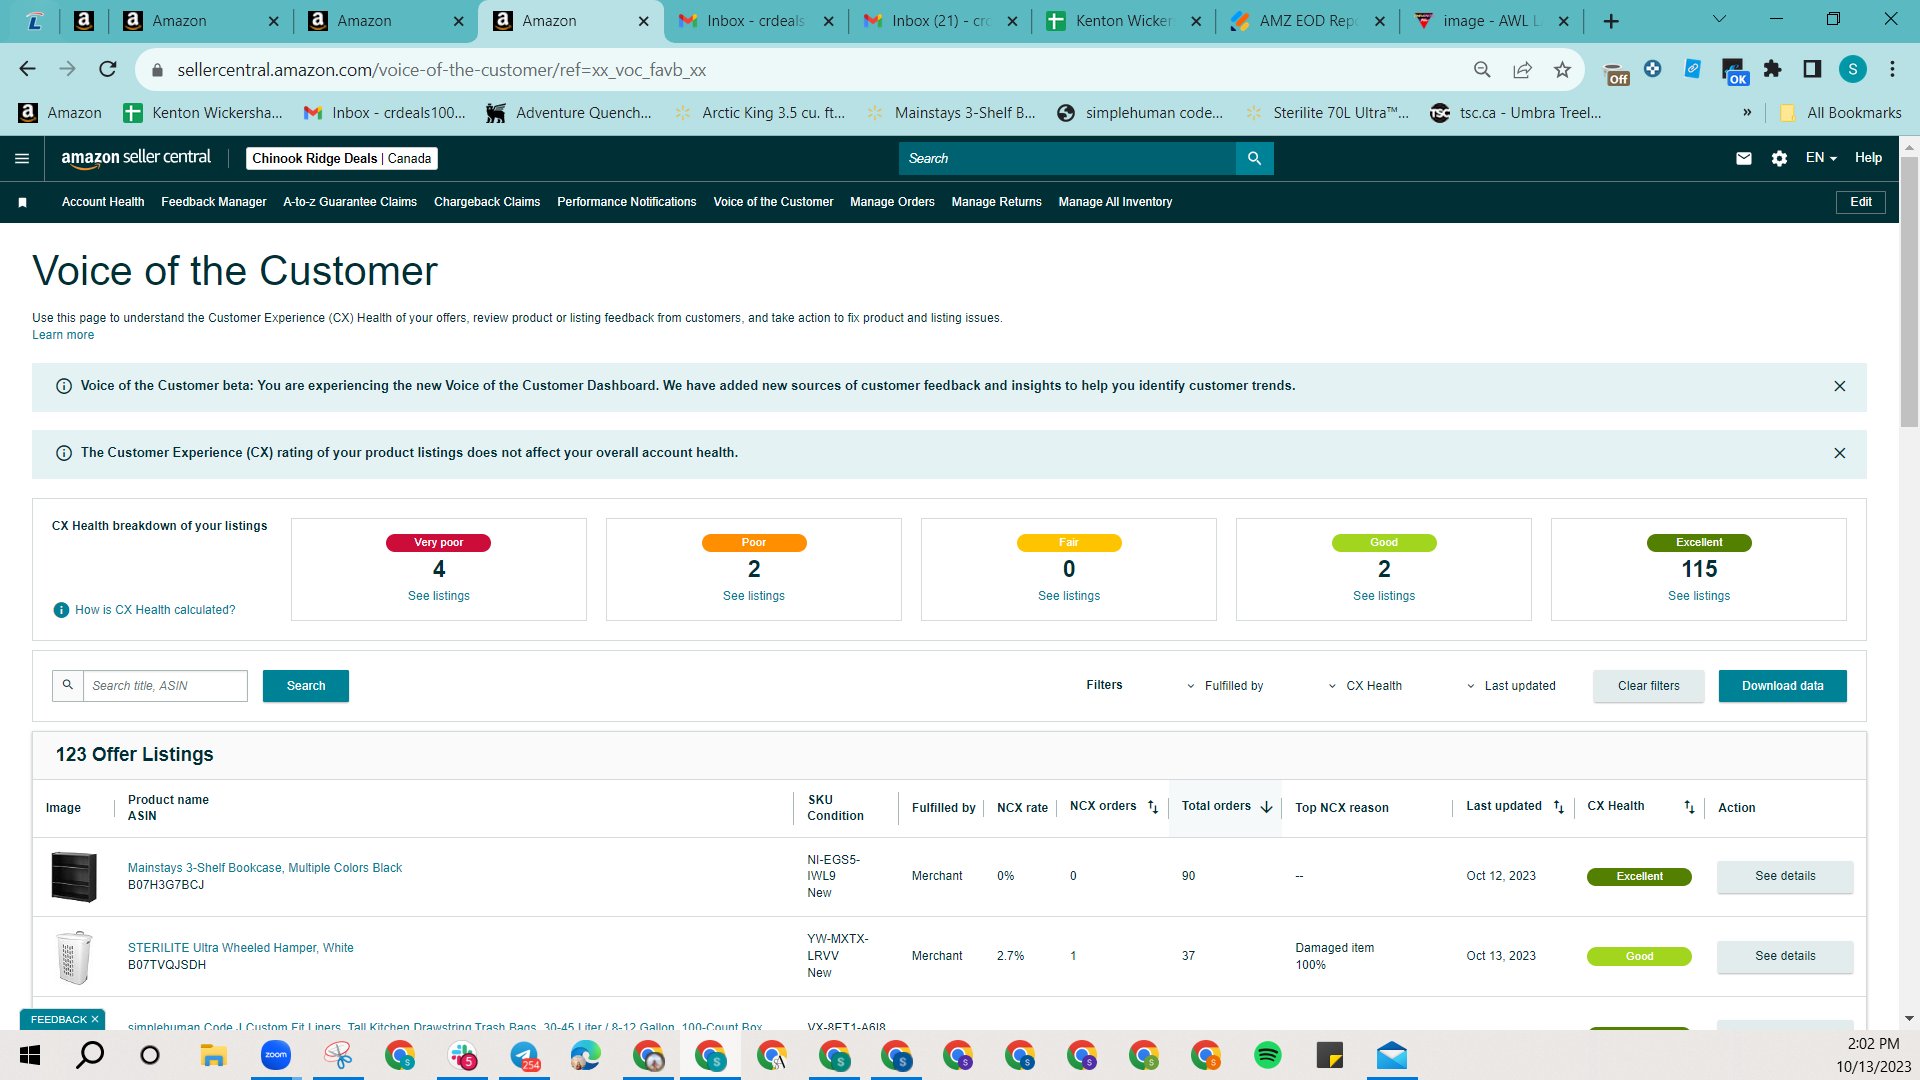Click the Search title, ASIN input field

pyautogui.click(x=165, y=686)
